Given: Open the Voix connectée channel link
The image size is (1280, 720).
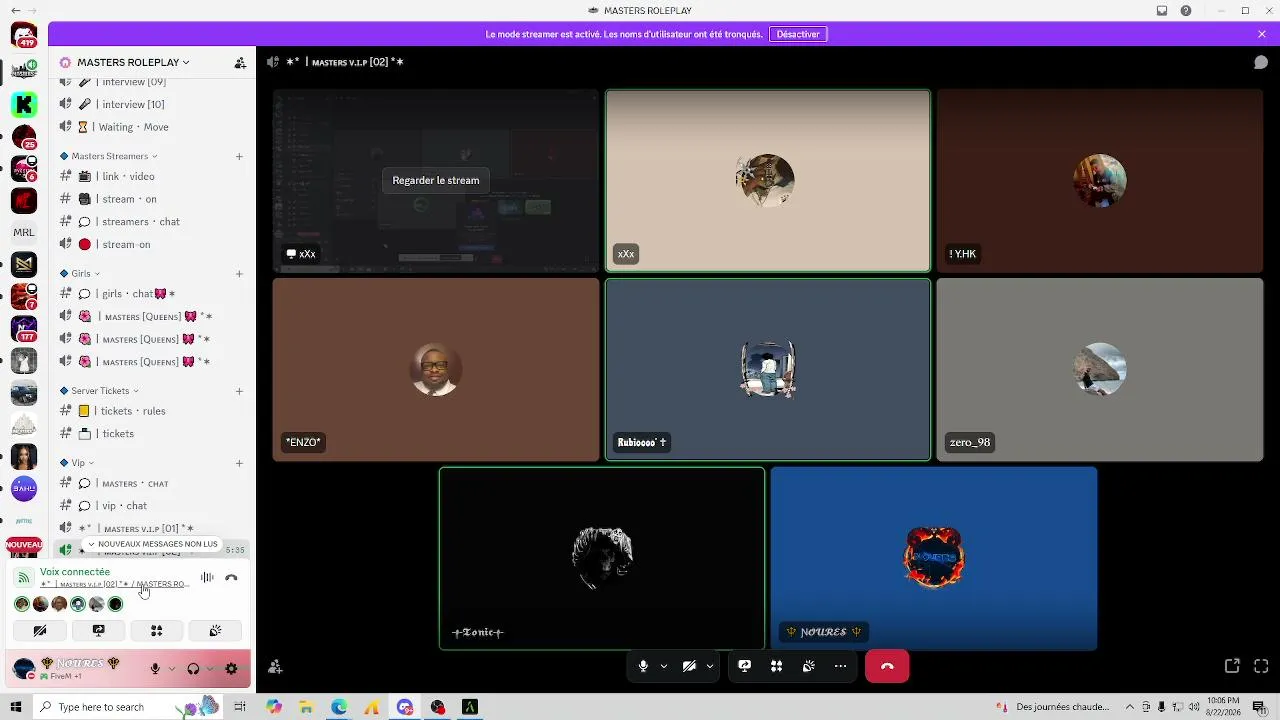Looking at the screenshot, I should [113, 584].
